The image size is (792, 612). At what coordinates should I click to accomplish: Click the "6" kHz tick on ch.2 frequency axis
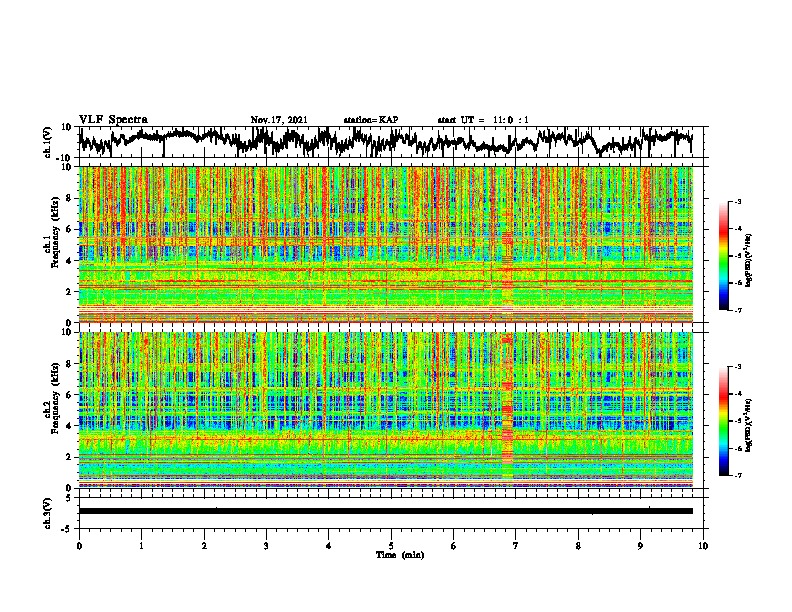point(70,395)
